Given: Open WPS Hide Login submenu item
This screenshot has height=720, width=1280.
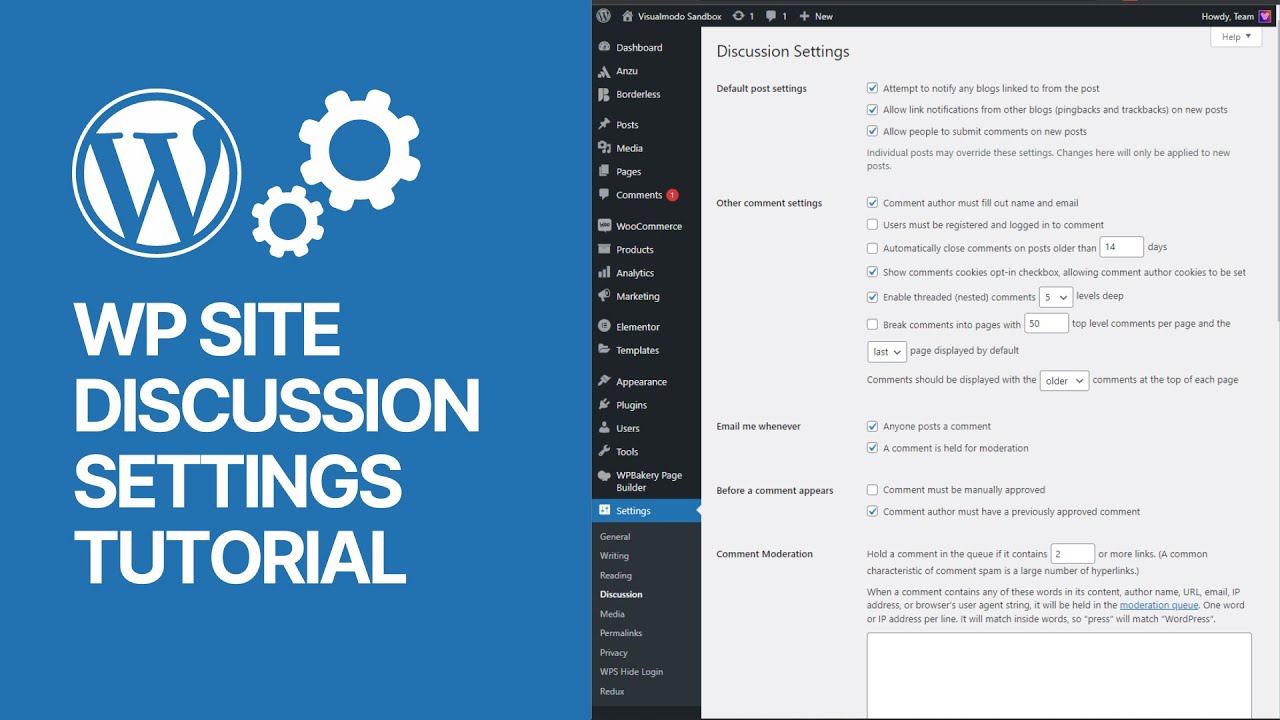Looking at the screenshot, I should 631,672.
